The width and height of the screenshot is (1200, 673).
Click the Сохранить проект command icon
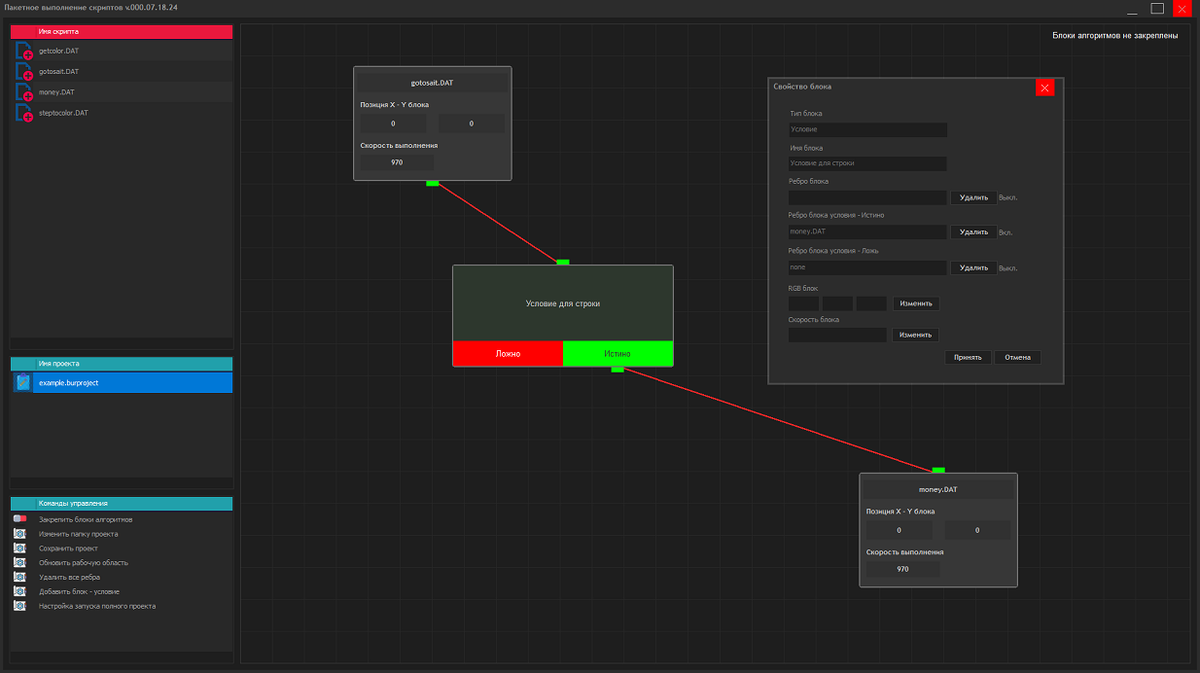click(20, 549)
